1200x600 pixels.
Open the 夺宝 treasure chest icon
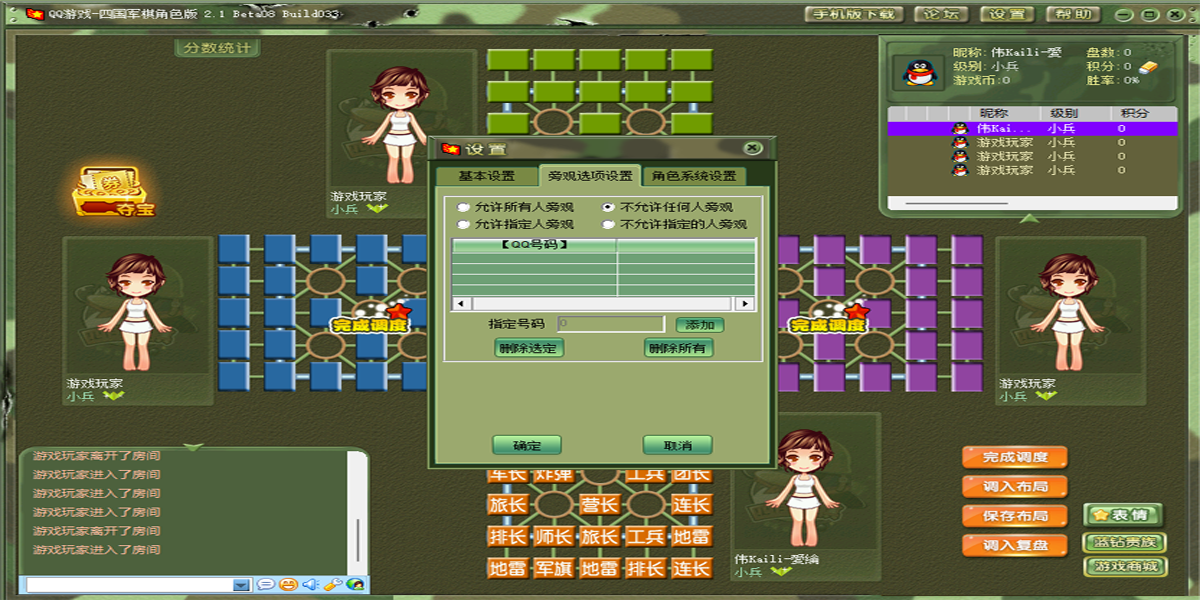115,191
